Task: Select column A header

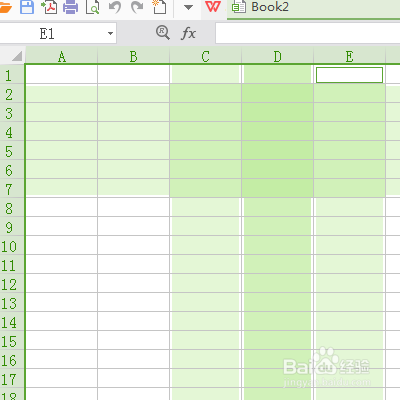Action: pos(61,56)
